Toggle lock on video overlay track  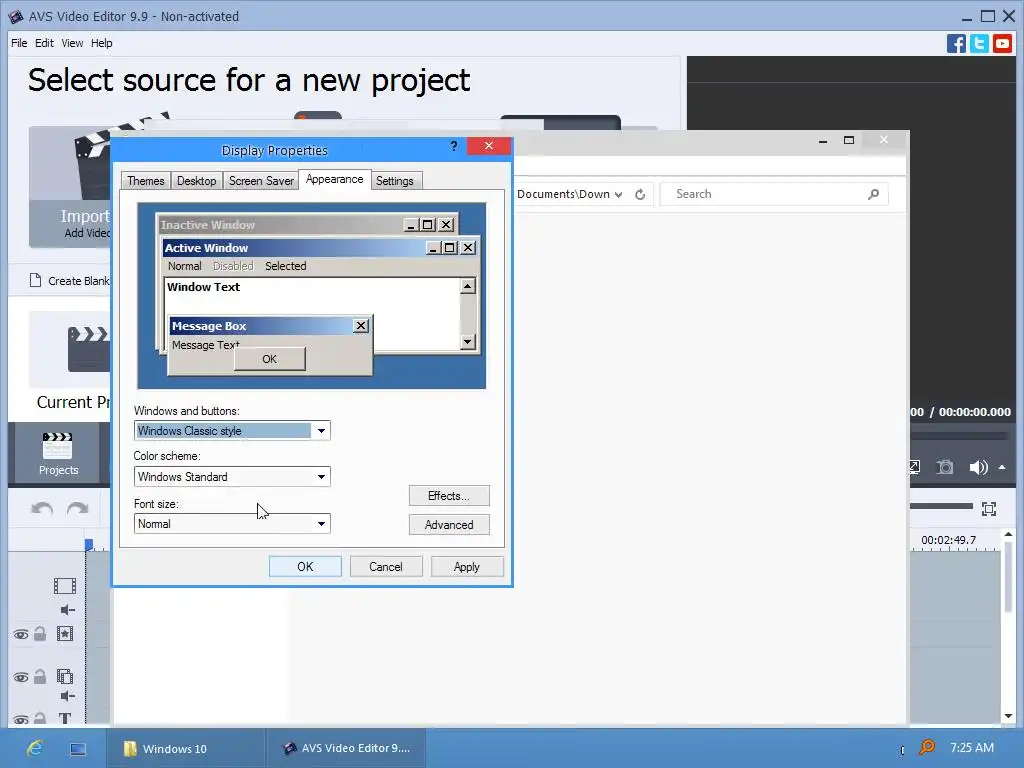(40, 677)
